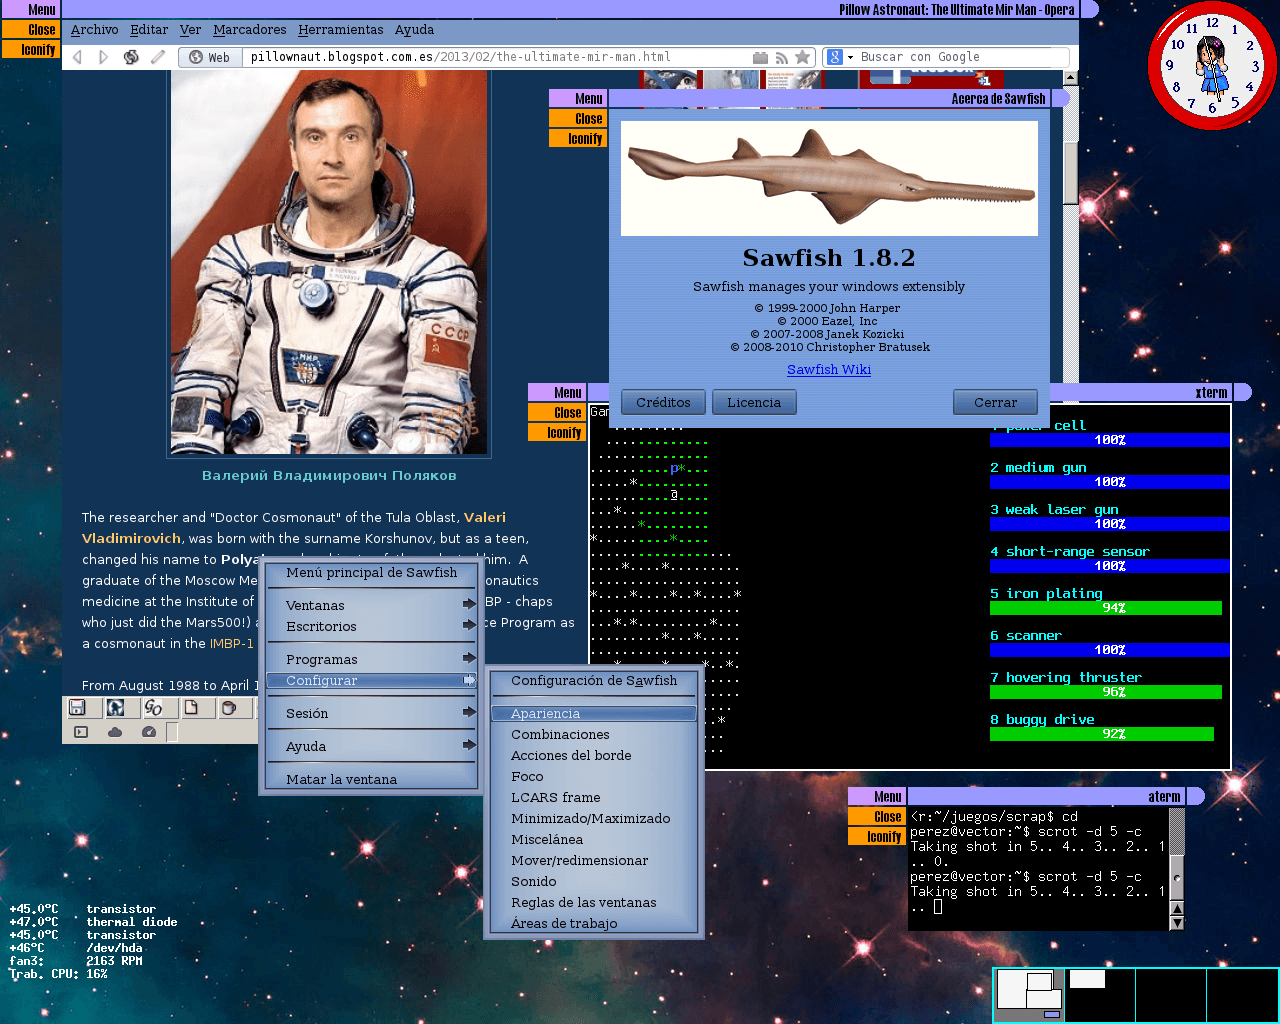Click the blank page icon in bottom toolbar
This screenshot has width=1280, height=1024.
[191, 708]
